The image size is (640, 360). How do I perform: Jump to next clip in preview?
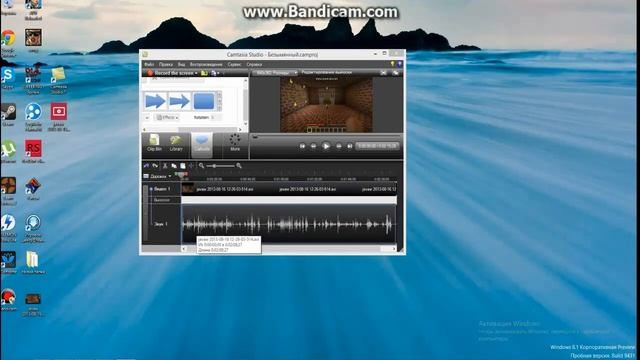coord(350,146)
